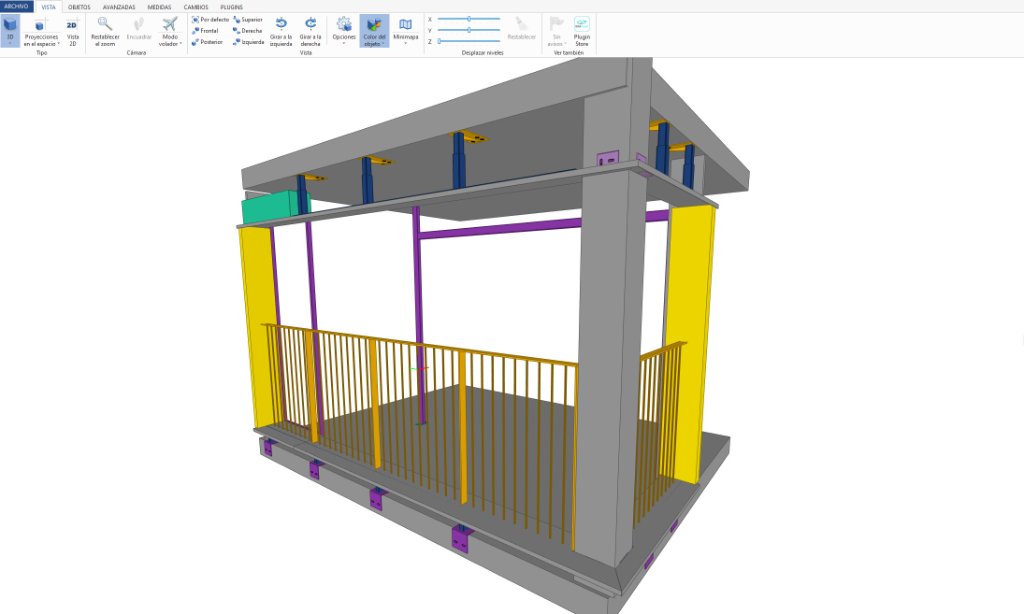
Task: Open the ARCHIVO menu
Action: click(16, 7)
